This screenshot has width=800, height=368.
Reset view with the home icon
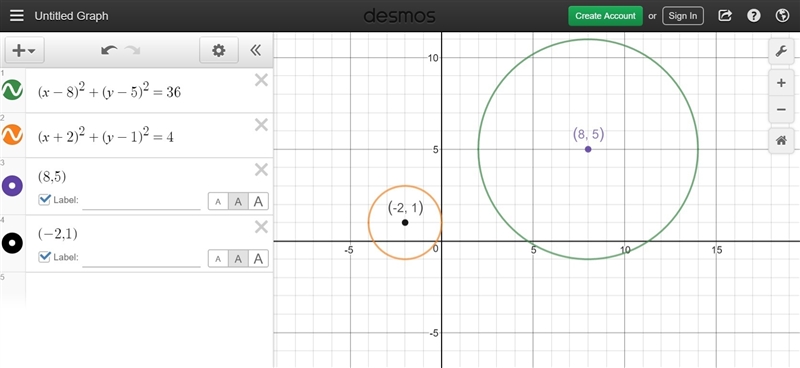[781, 141]
